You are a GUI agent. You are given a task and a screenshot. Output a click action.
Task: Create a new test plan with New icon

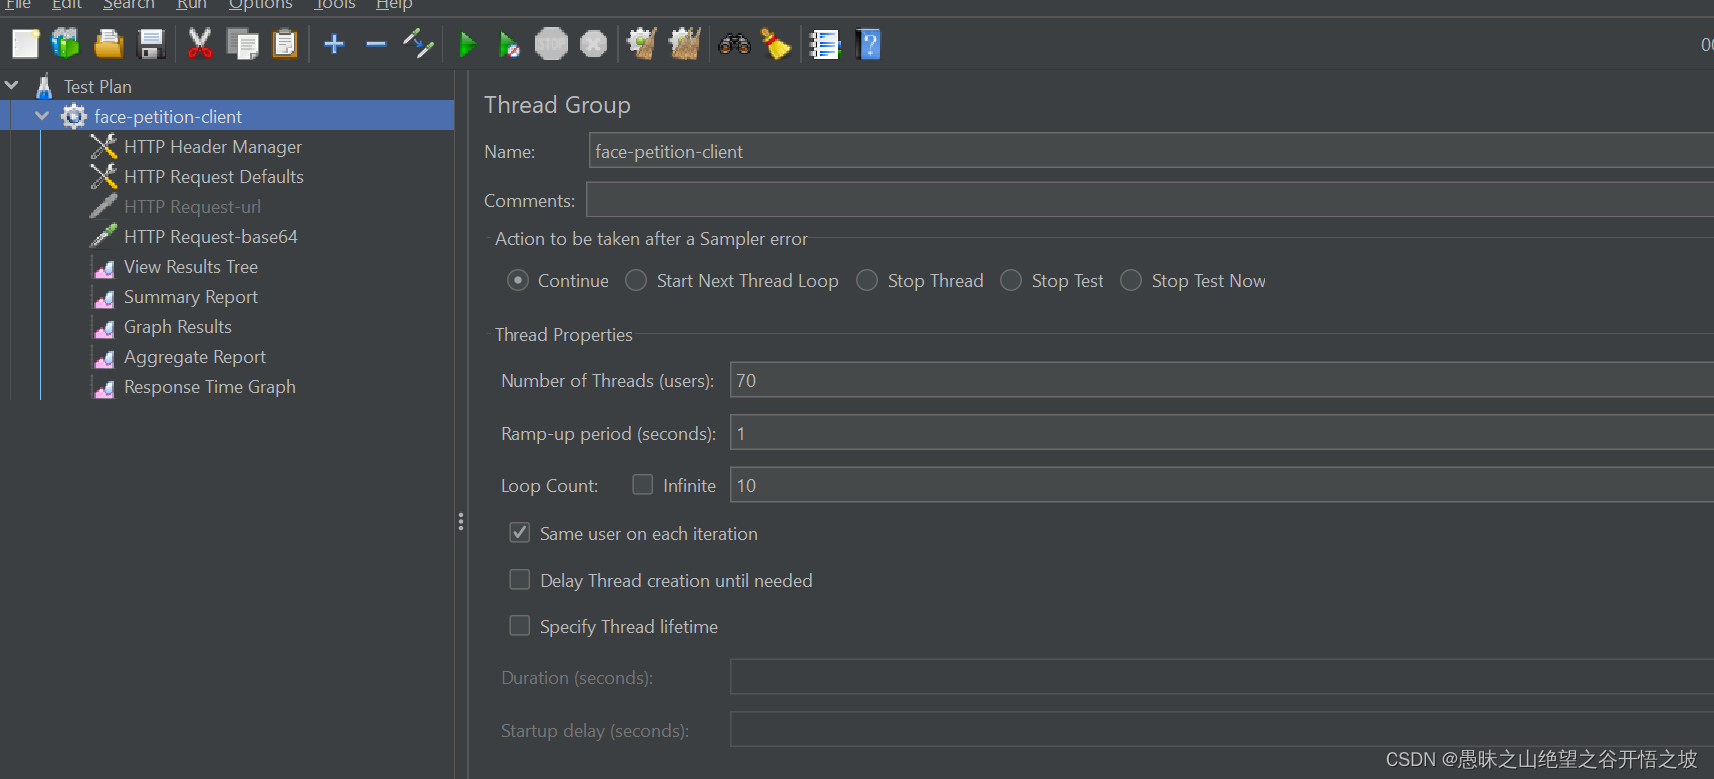pyautogui.click(x=25, y=44)
